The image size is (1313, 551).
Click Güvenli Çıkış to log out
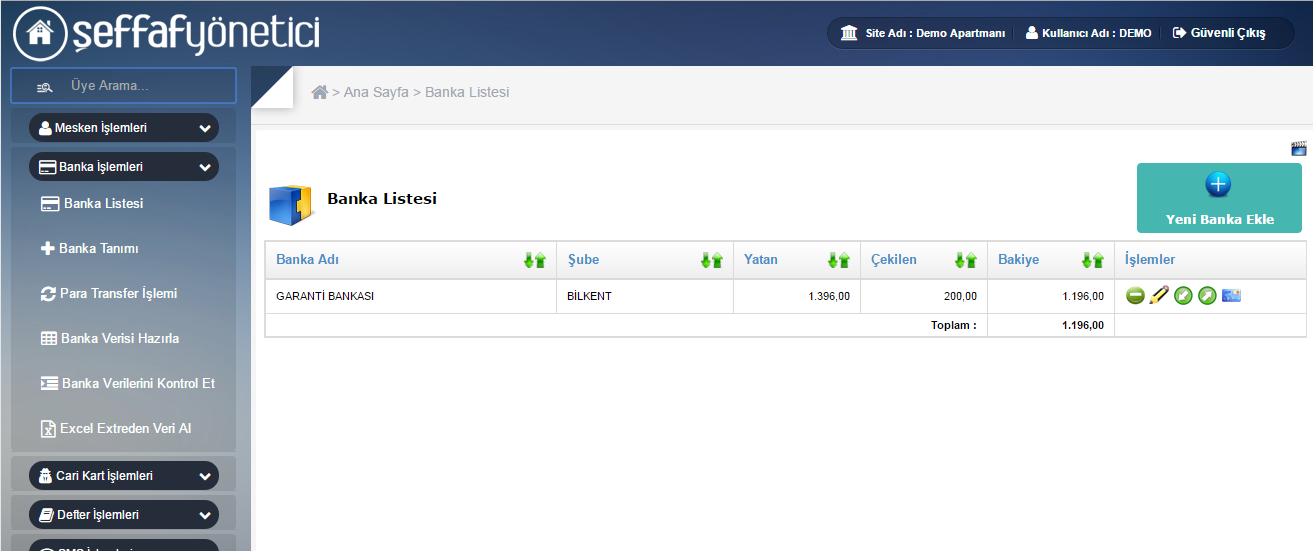tap(1228, 33)
